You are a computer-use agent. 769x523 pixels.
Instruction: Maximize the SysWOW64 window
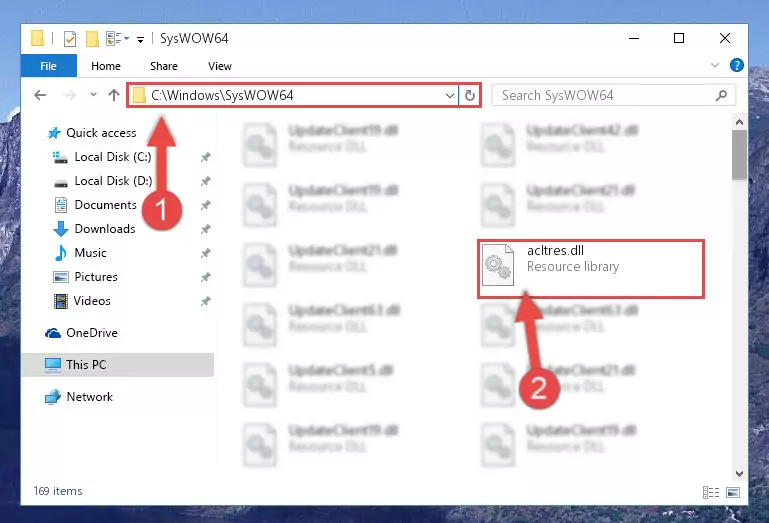click(679, 38)
